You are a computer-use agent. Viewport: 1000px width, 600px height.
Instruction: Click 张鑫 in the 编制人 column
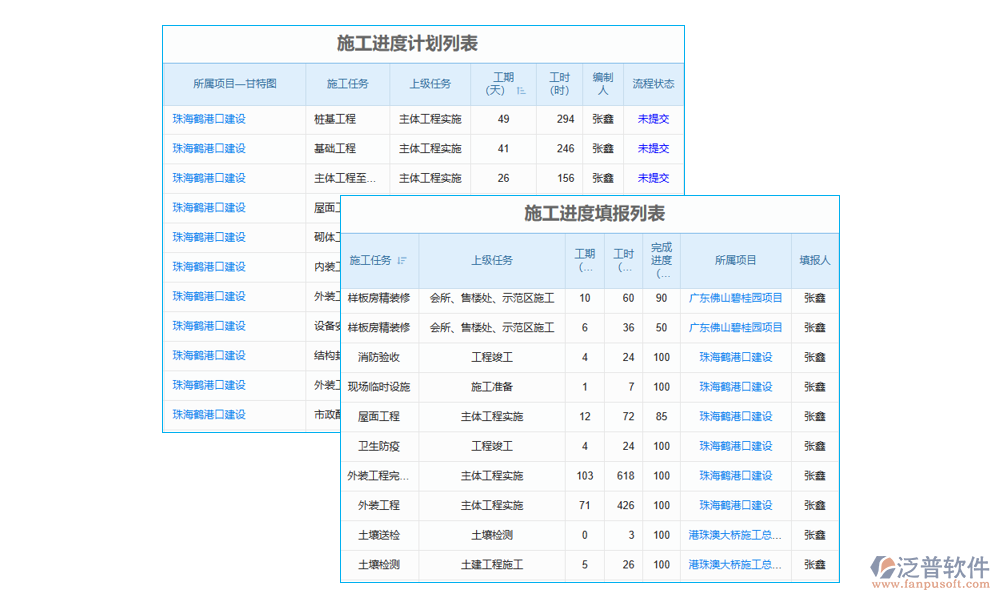click(602, 119)
